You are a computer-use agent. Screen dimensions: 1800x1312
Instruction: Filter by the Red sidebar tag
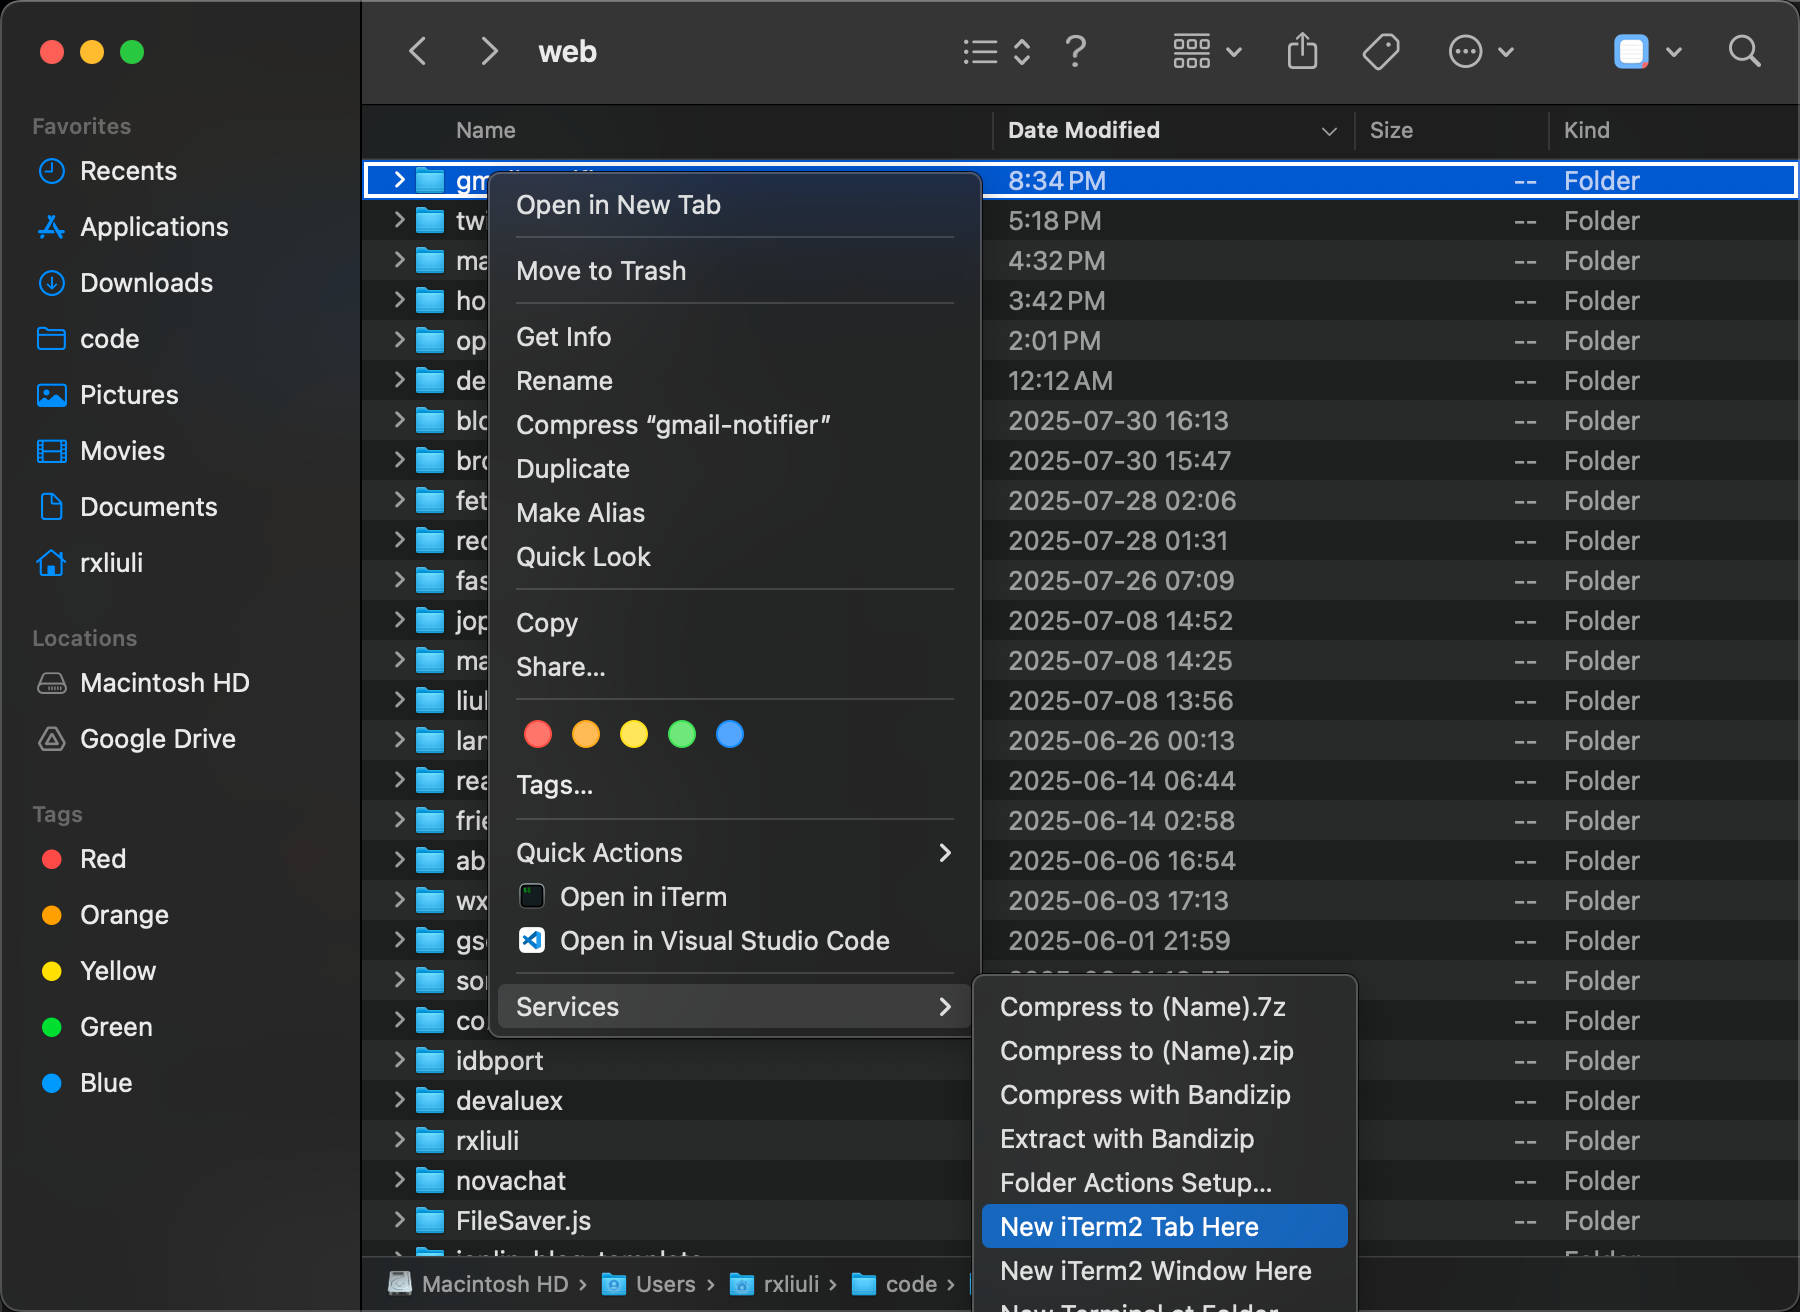point(83,859)
